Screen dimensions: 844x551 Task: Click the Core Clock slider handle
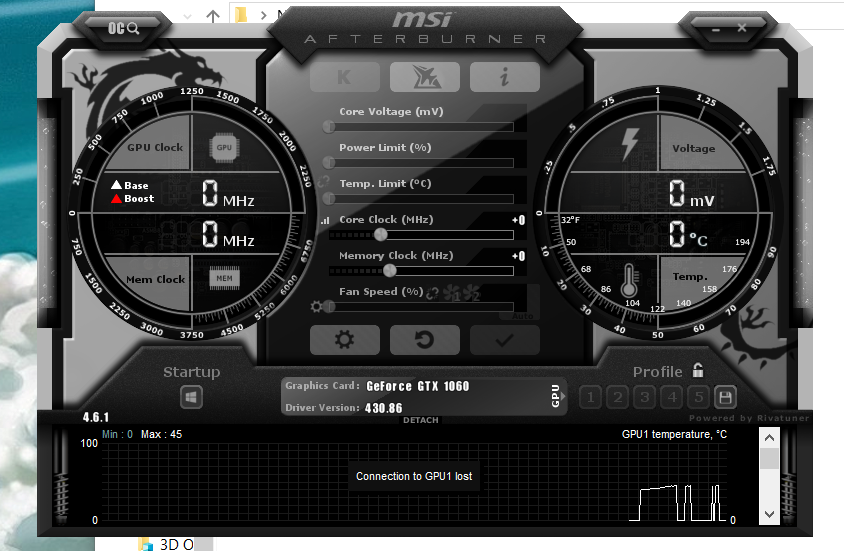(x=381, y=235)
